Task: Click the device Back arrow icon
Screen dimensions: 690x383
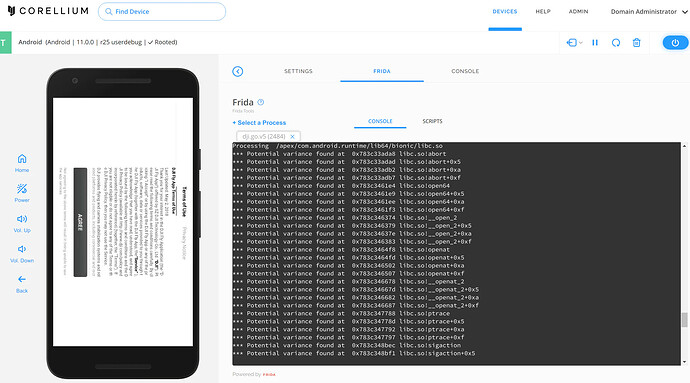Action: (x=22, y=279)
